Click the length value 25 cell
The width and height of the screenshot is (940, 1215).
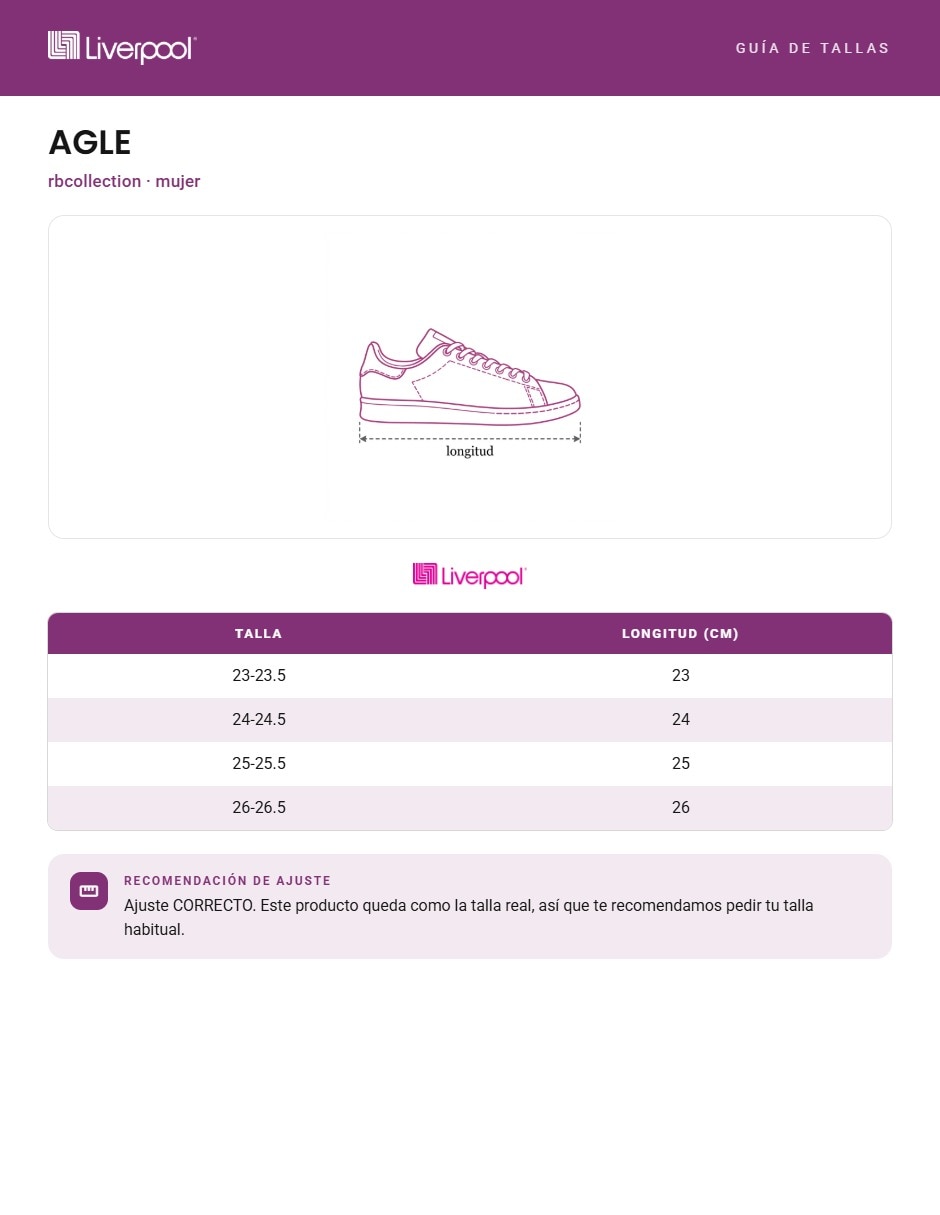(x=681, y=764)
